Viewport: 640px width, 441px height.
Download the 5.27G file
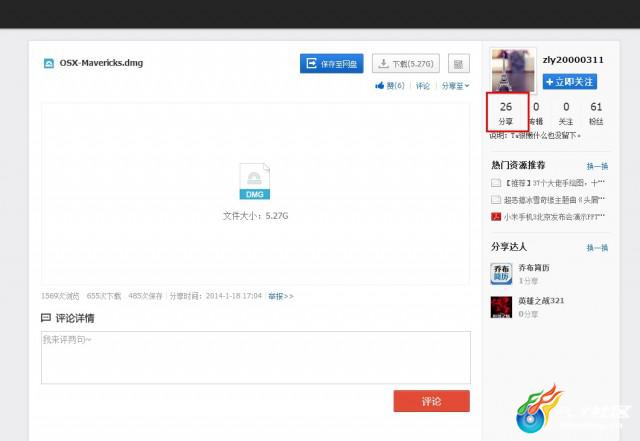pos(406,64)
